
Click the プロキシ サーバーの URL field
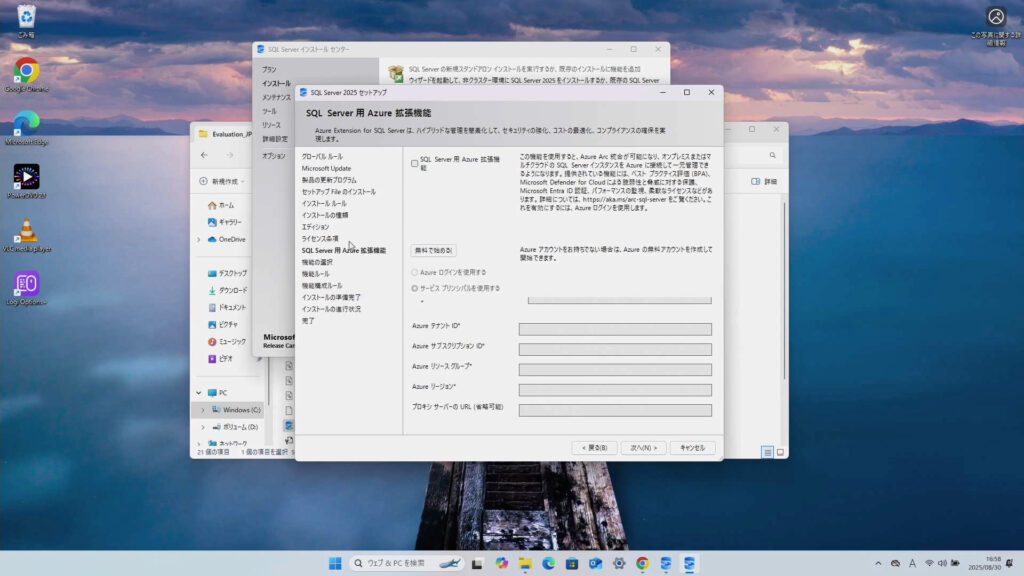pos(615,410)
